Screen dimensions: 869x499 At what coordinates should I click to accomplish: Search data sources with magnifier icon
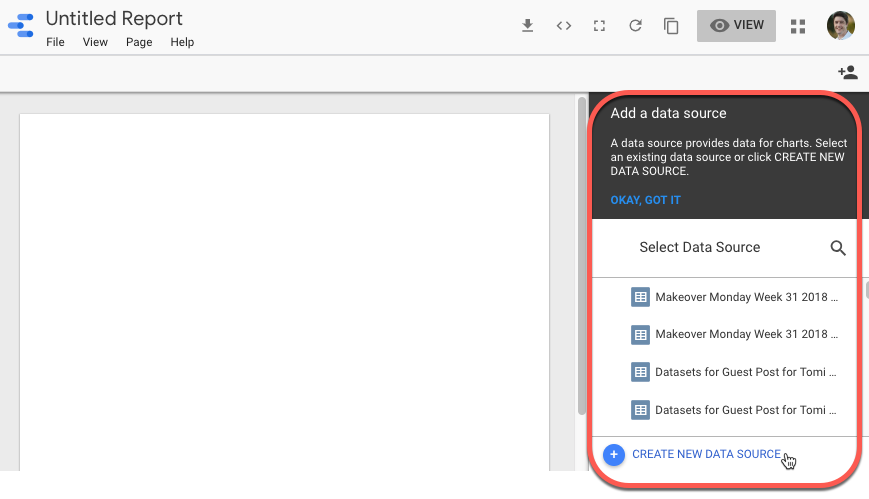[838, 248]
